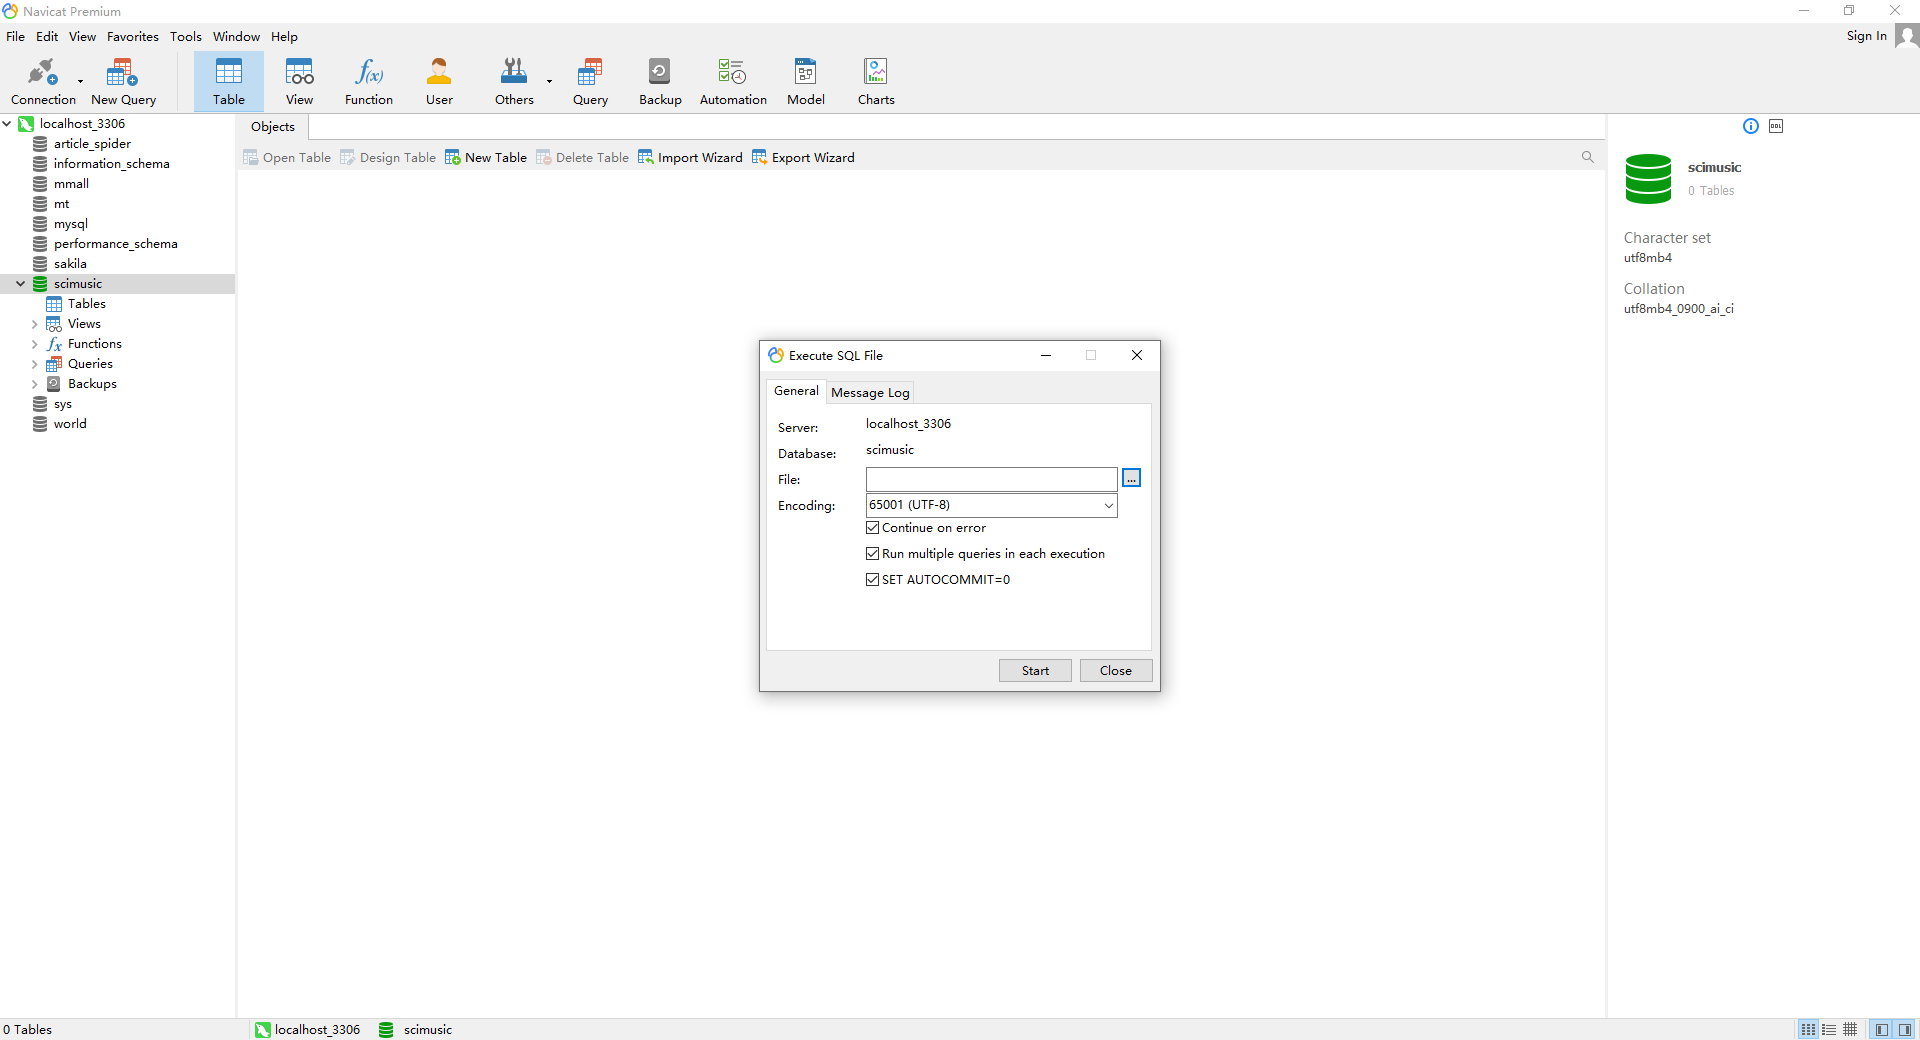Open the Query toolbar icon

pos(590,81)
